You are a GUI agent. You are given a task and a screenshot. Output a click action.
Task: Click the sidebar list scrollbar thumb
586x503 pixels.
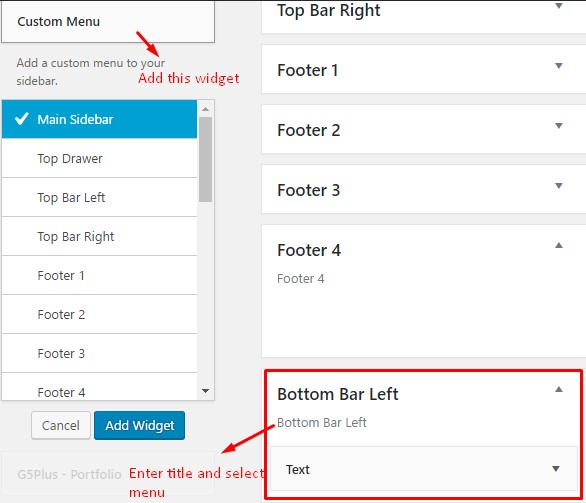click(x=205, y=160)
